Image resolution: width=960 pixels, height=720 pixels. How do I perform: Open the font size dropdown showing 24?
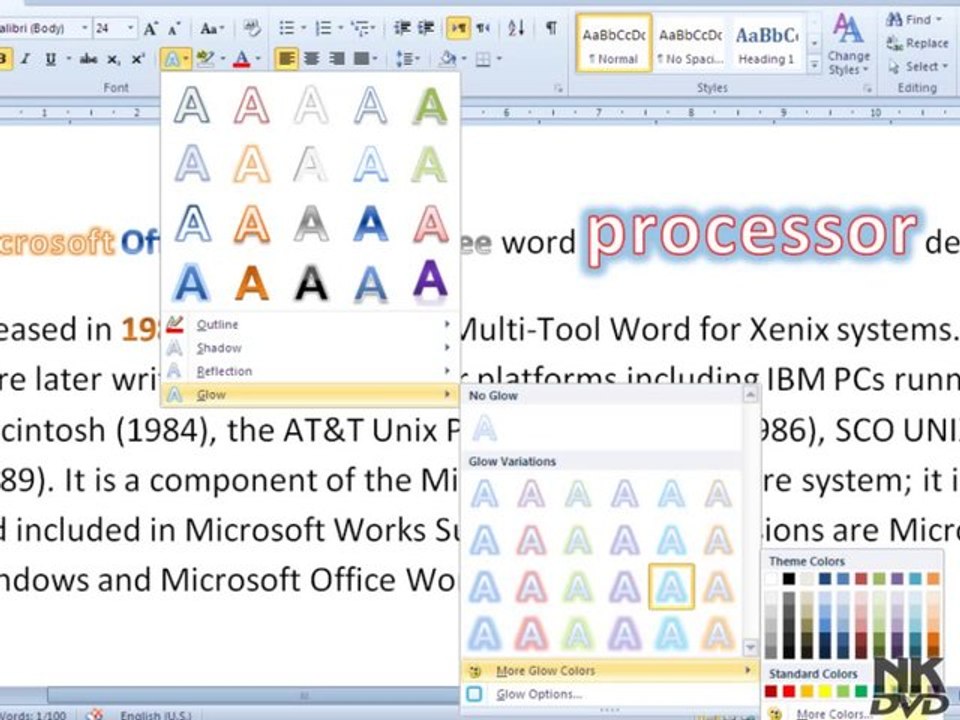click(x=130, y=28)
